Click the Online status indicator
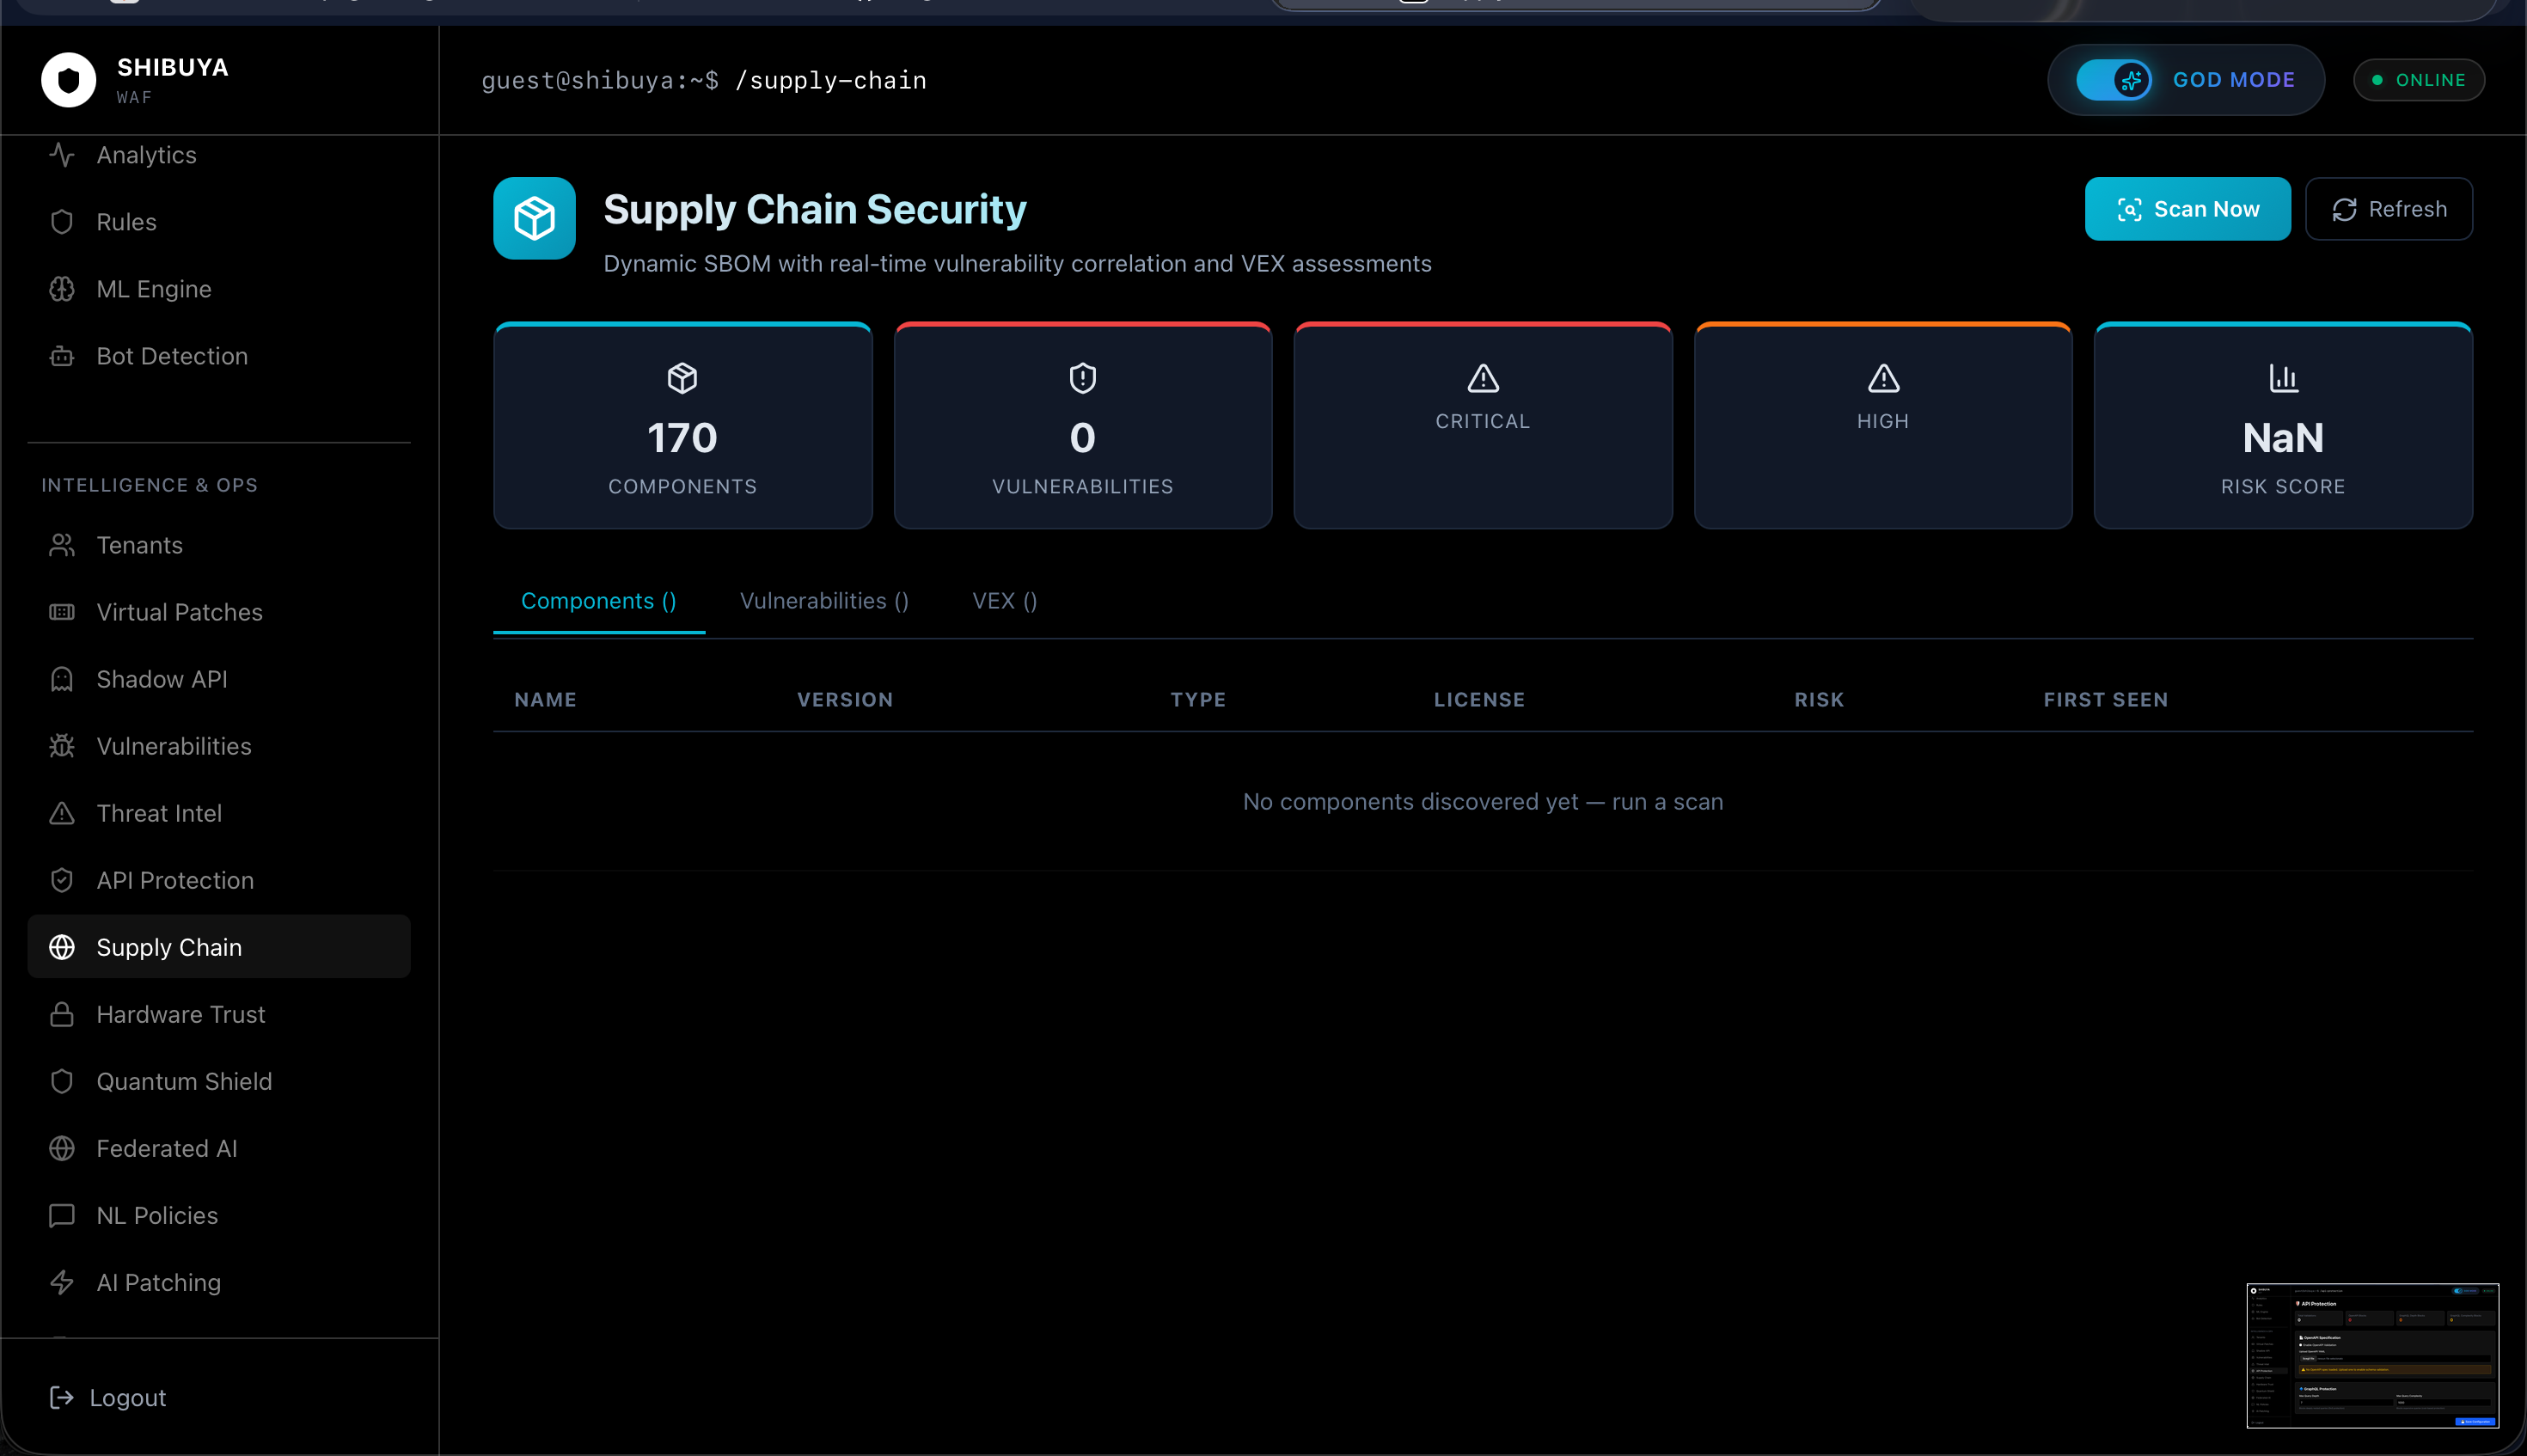 pyautogui.click(x=2418, y=80)
